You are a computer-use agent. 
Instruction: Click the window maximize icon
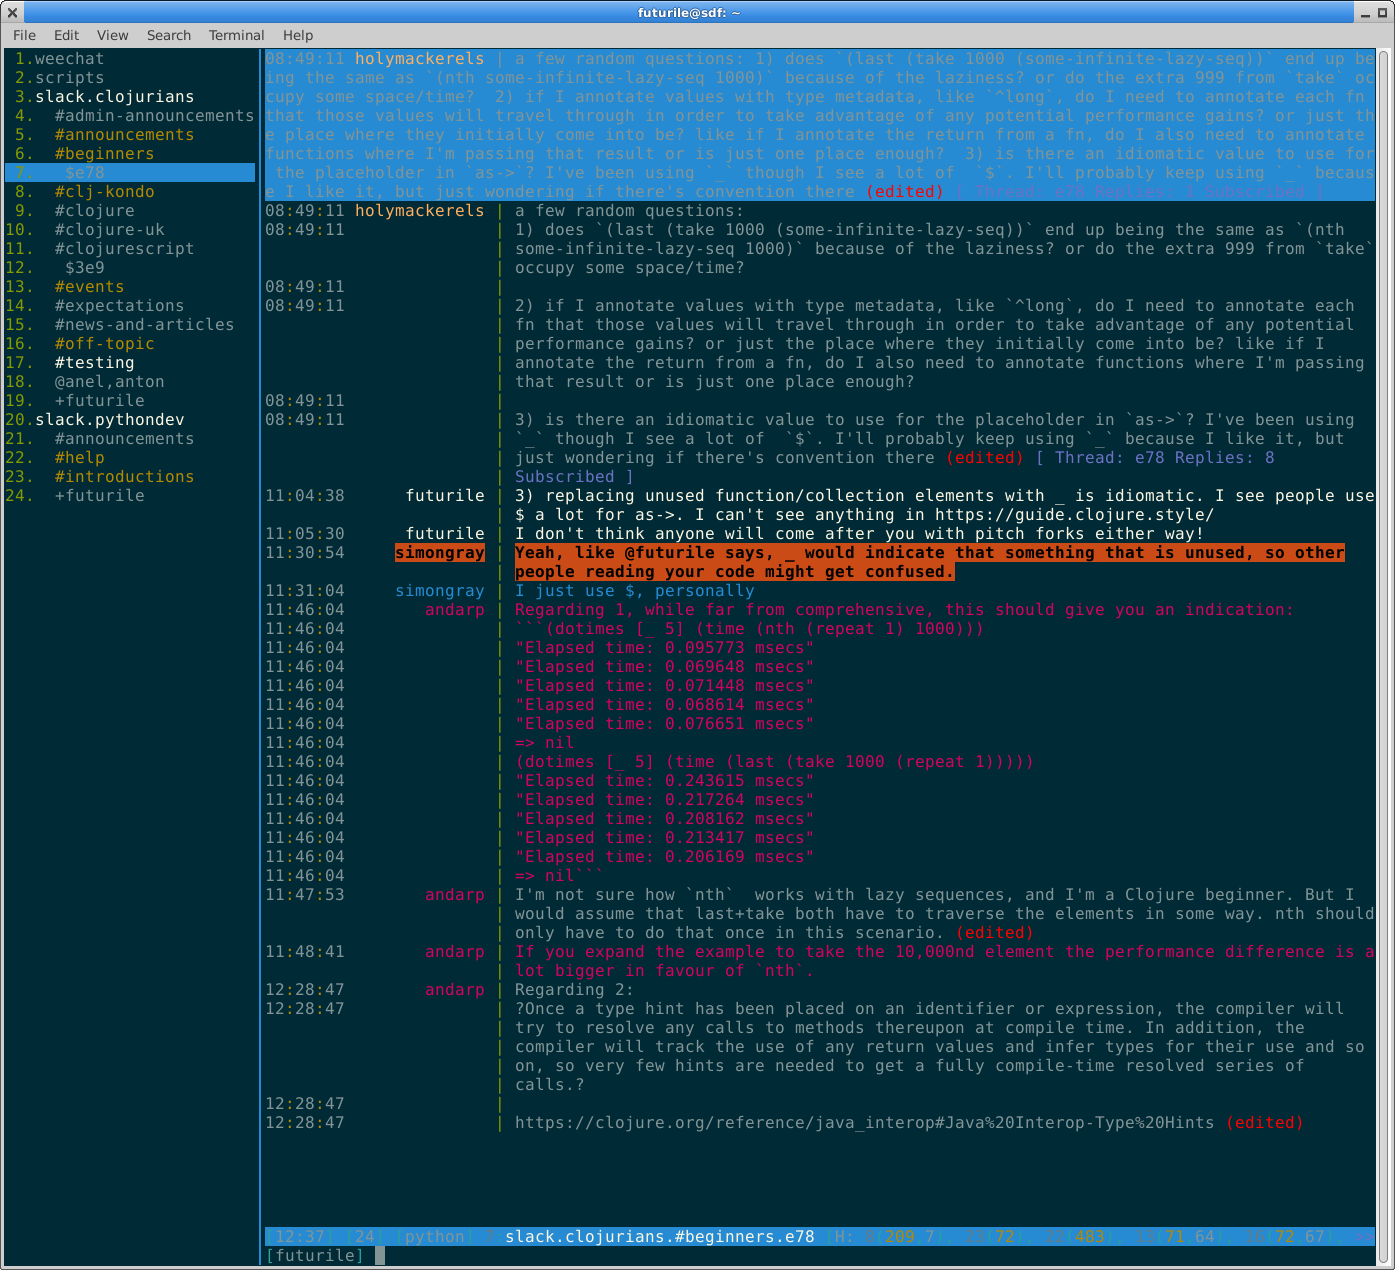coord(1383,13)
